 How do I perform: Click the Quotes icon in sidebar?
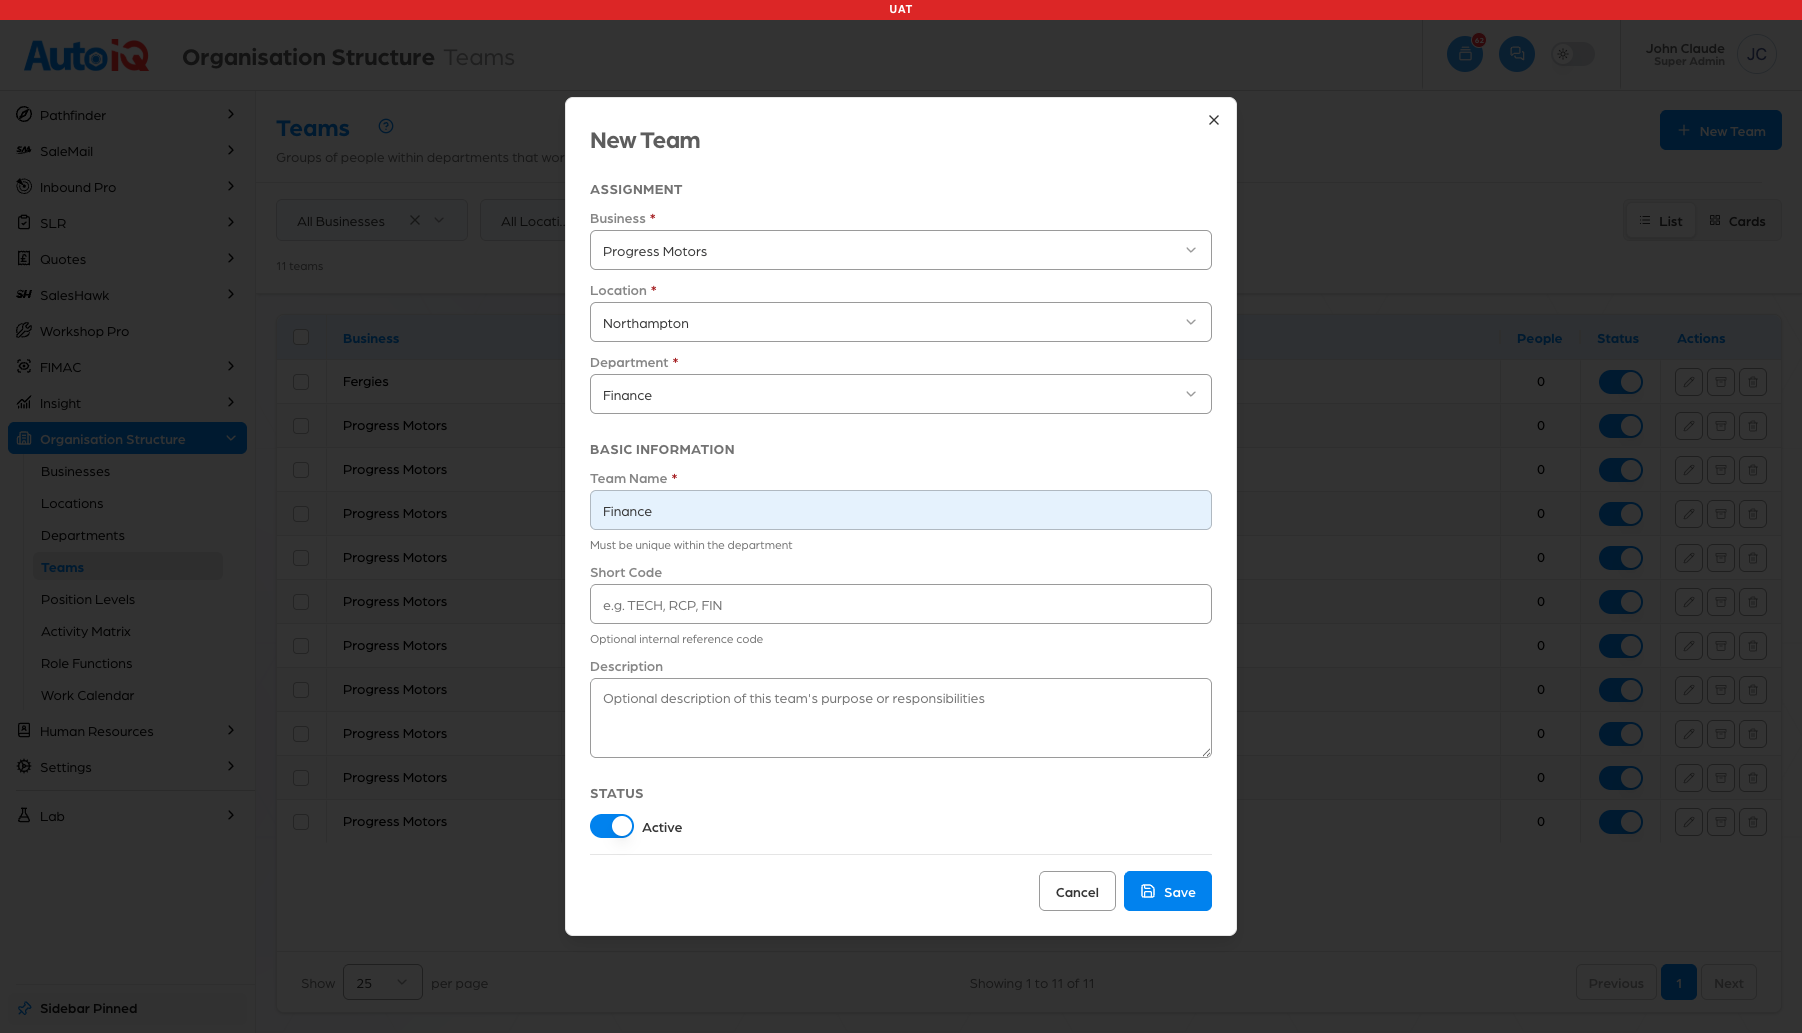click(24, 259)
